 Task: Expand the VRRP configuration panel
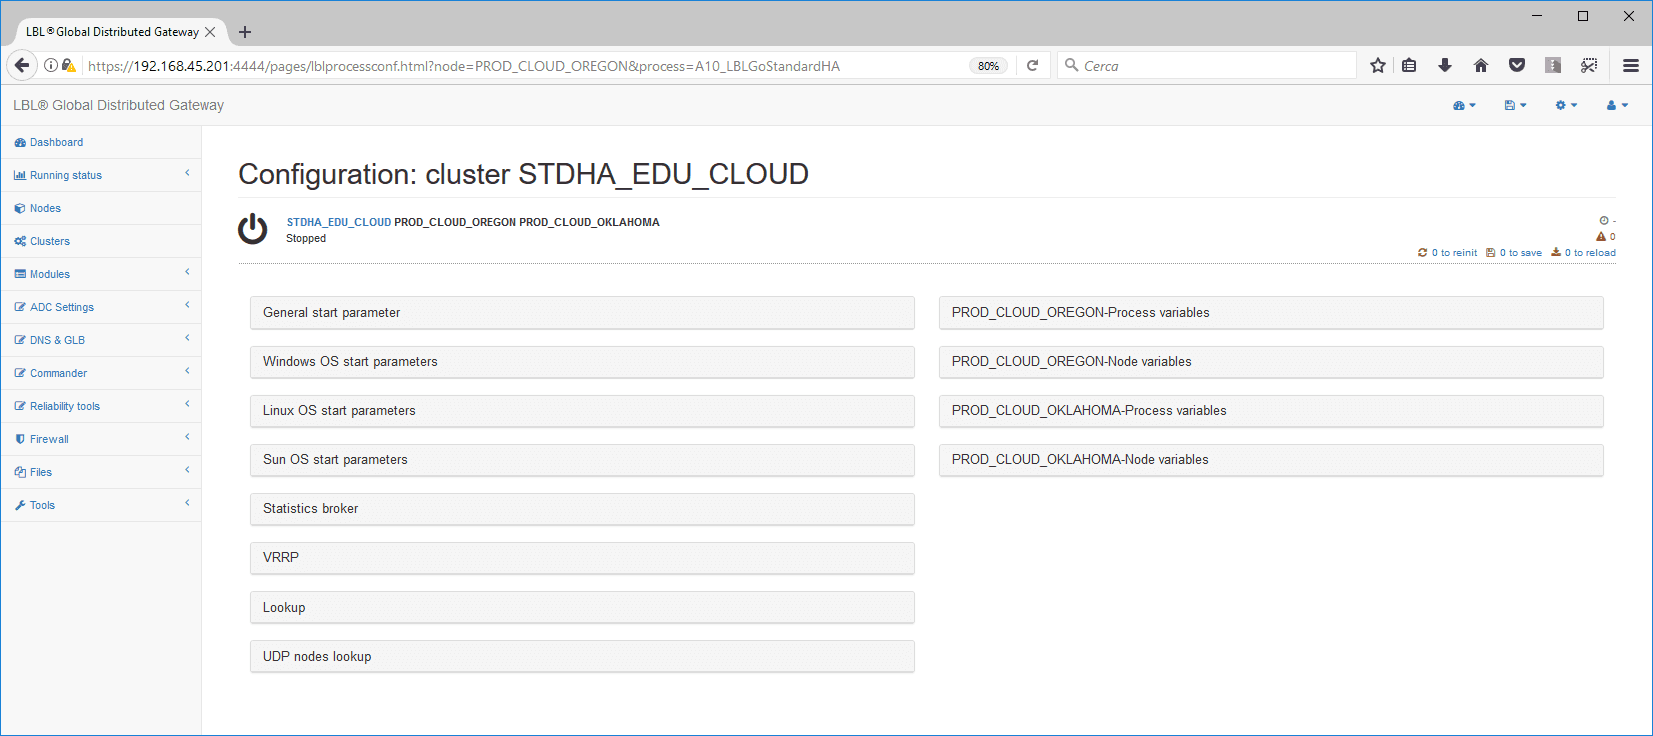click(x=582, y=557)
